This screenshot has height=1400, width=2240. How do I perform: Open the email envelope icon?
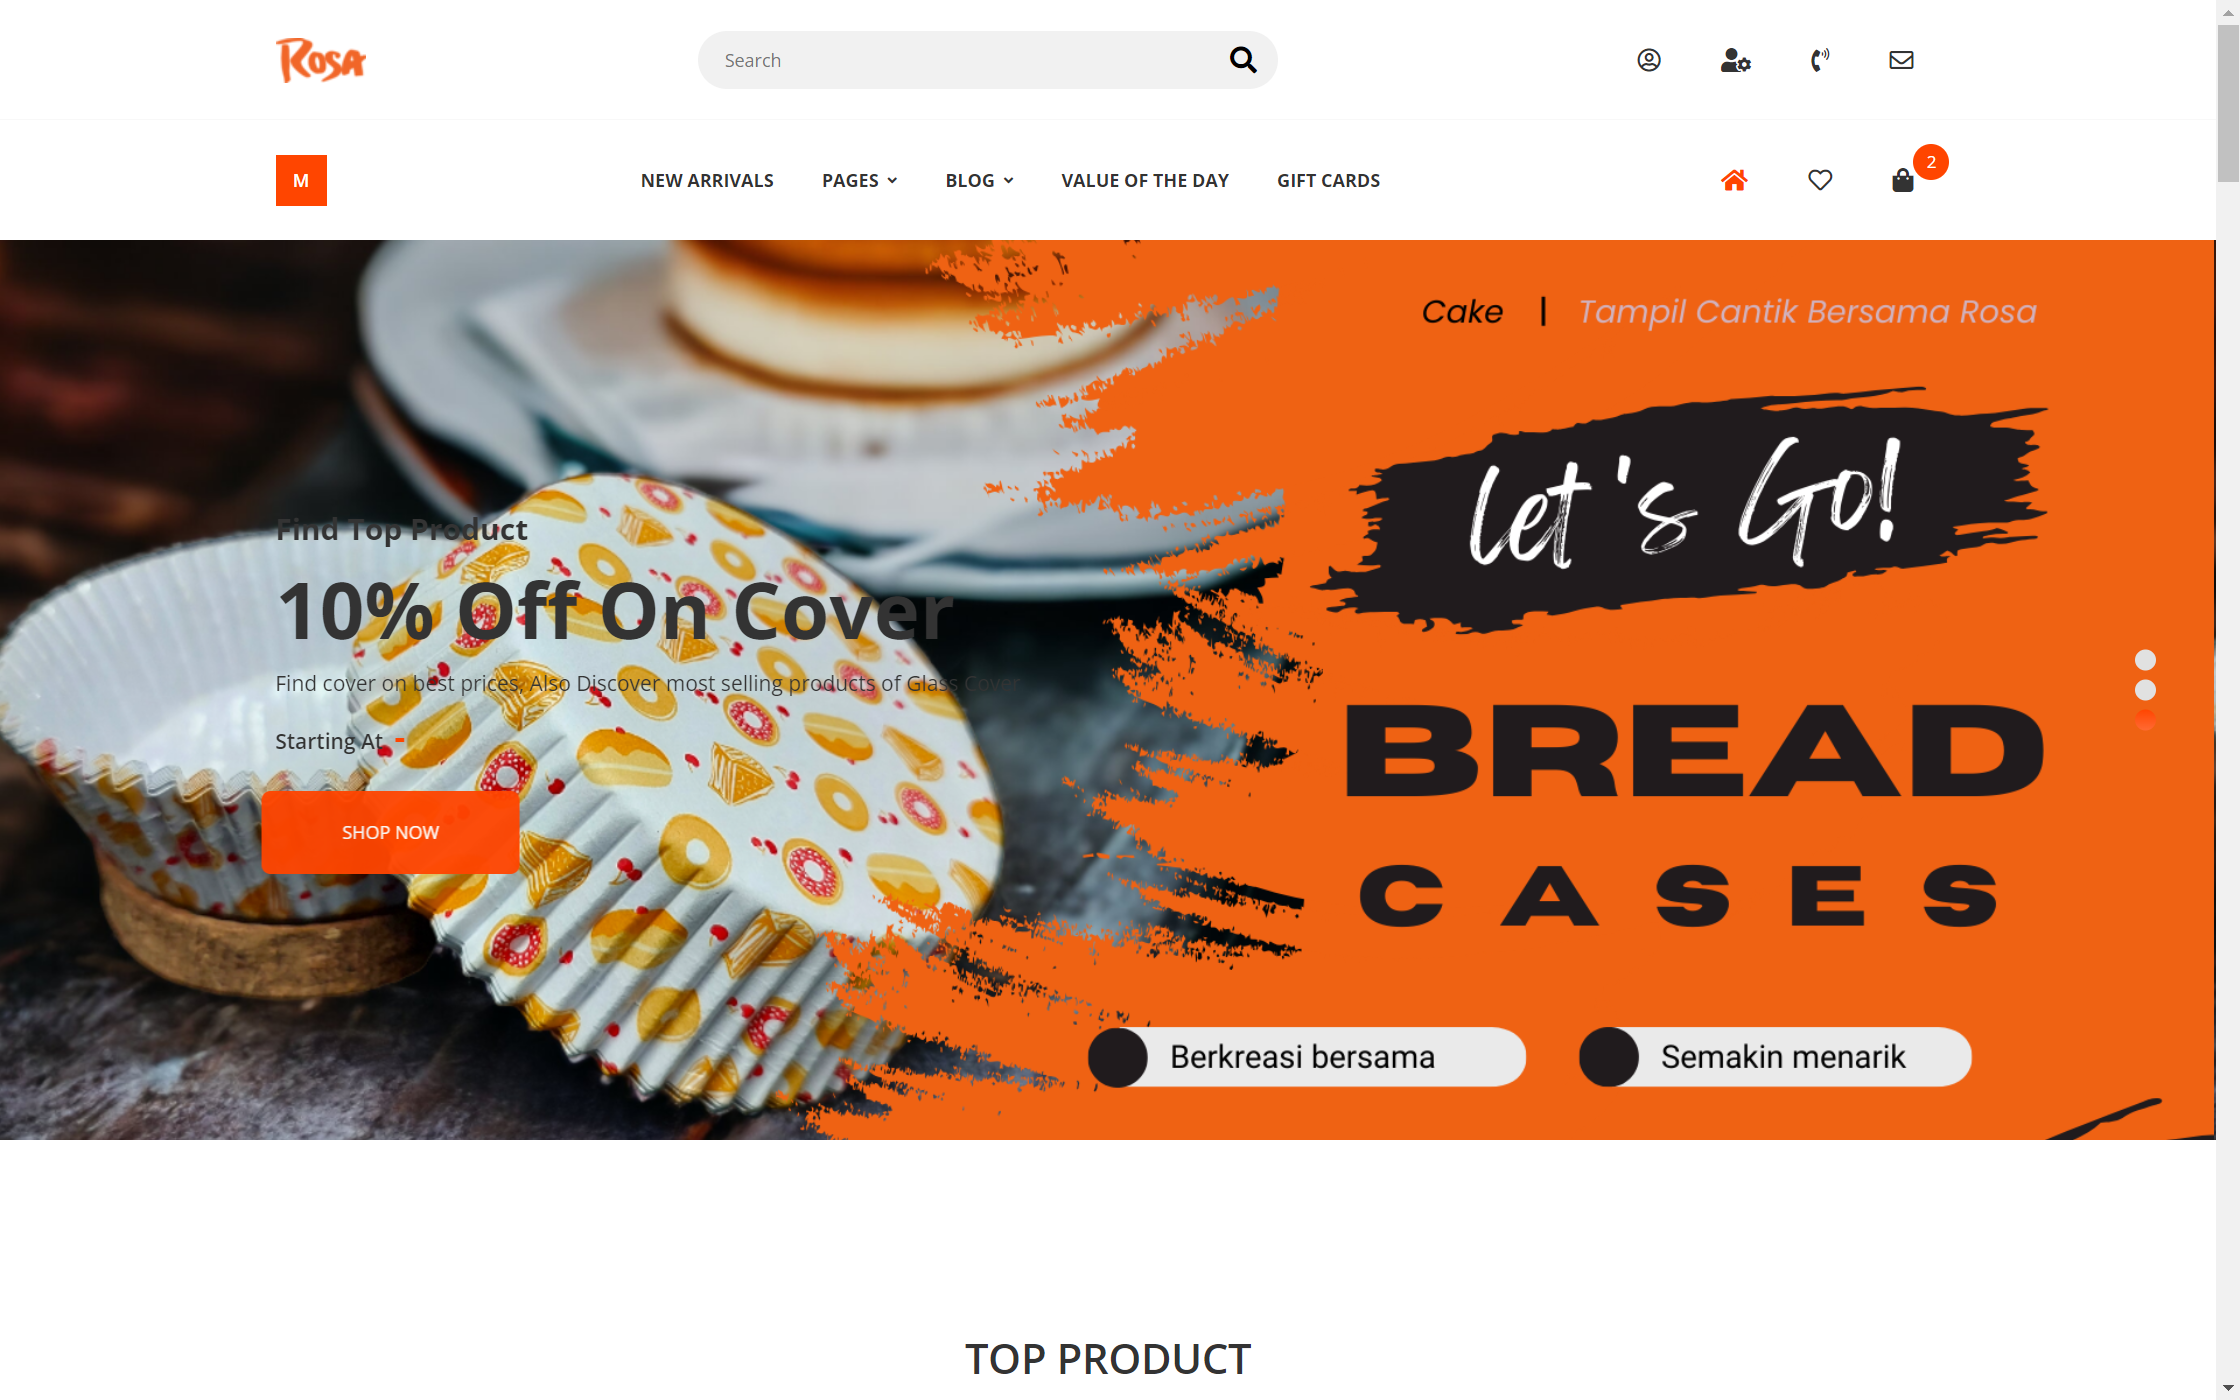click(x=1901, y=60)
